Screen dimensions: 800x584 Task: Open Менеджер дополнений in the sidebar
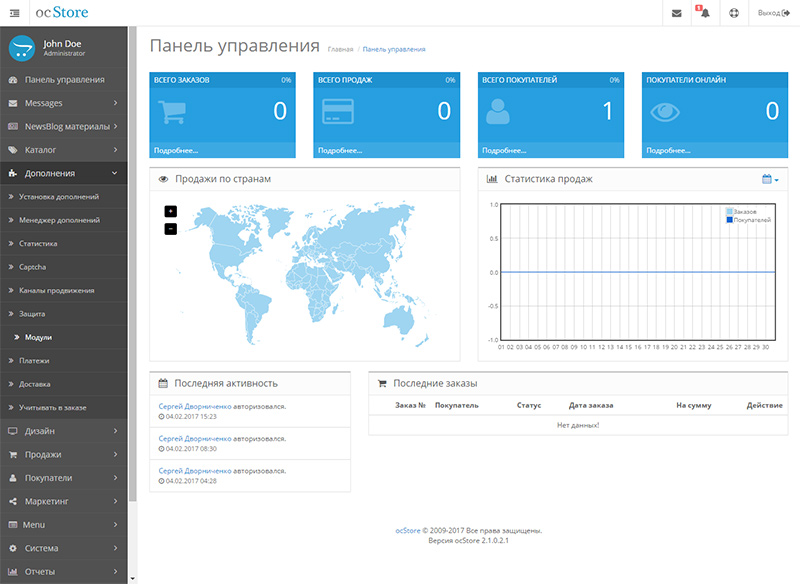point(59,220)
